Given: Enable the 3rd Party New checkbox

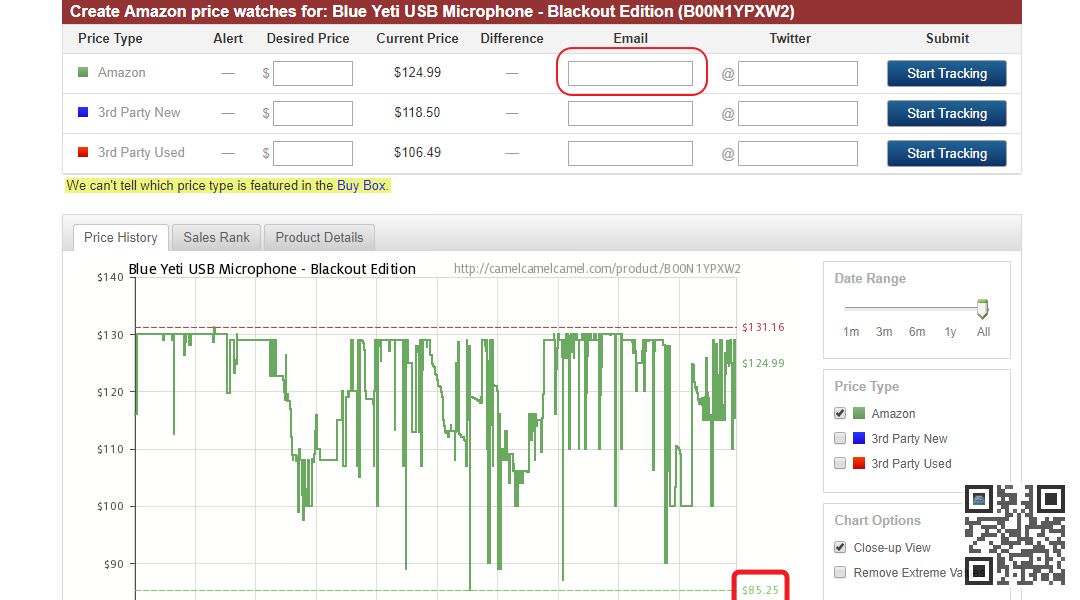Looking at the screenshot, I should (x=840, y=438).
